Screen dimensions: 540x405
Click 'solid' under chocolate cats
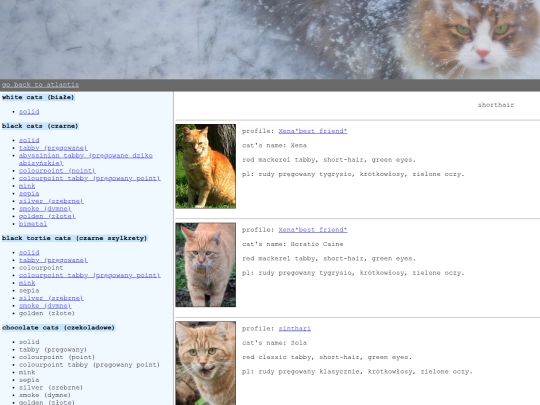[29, 342]
